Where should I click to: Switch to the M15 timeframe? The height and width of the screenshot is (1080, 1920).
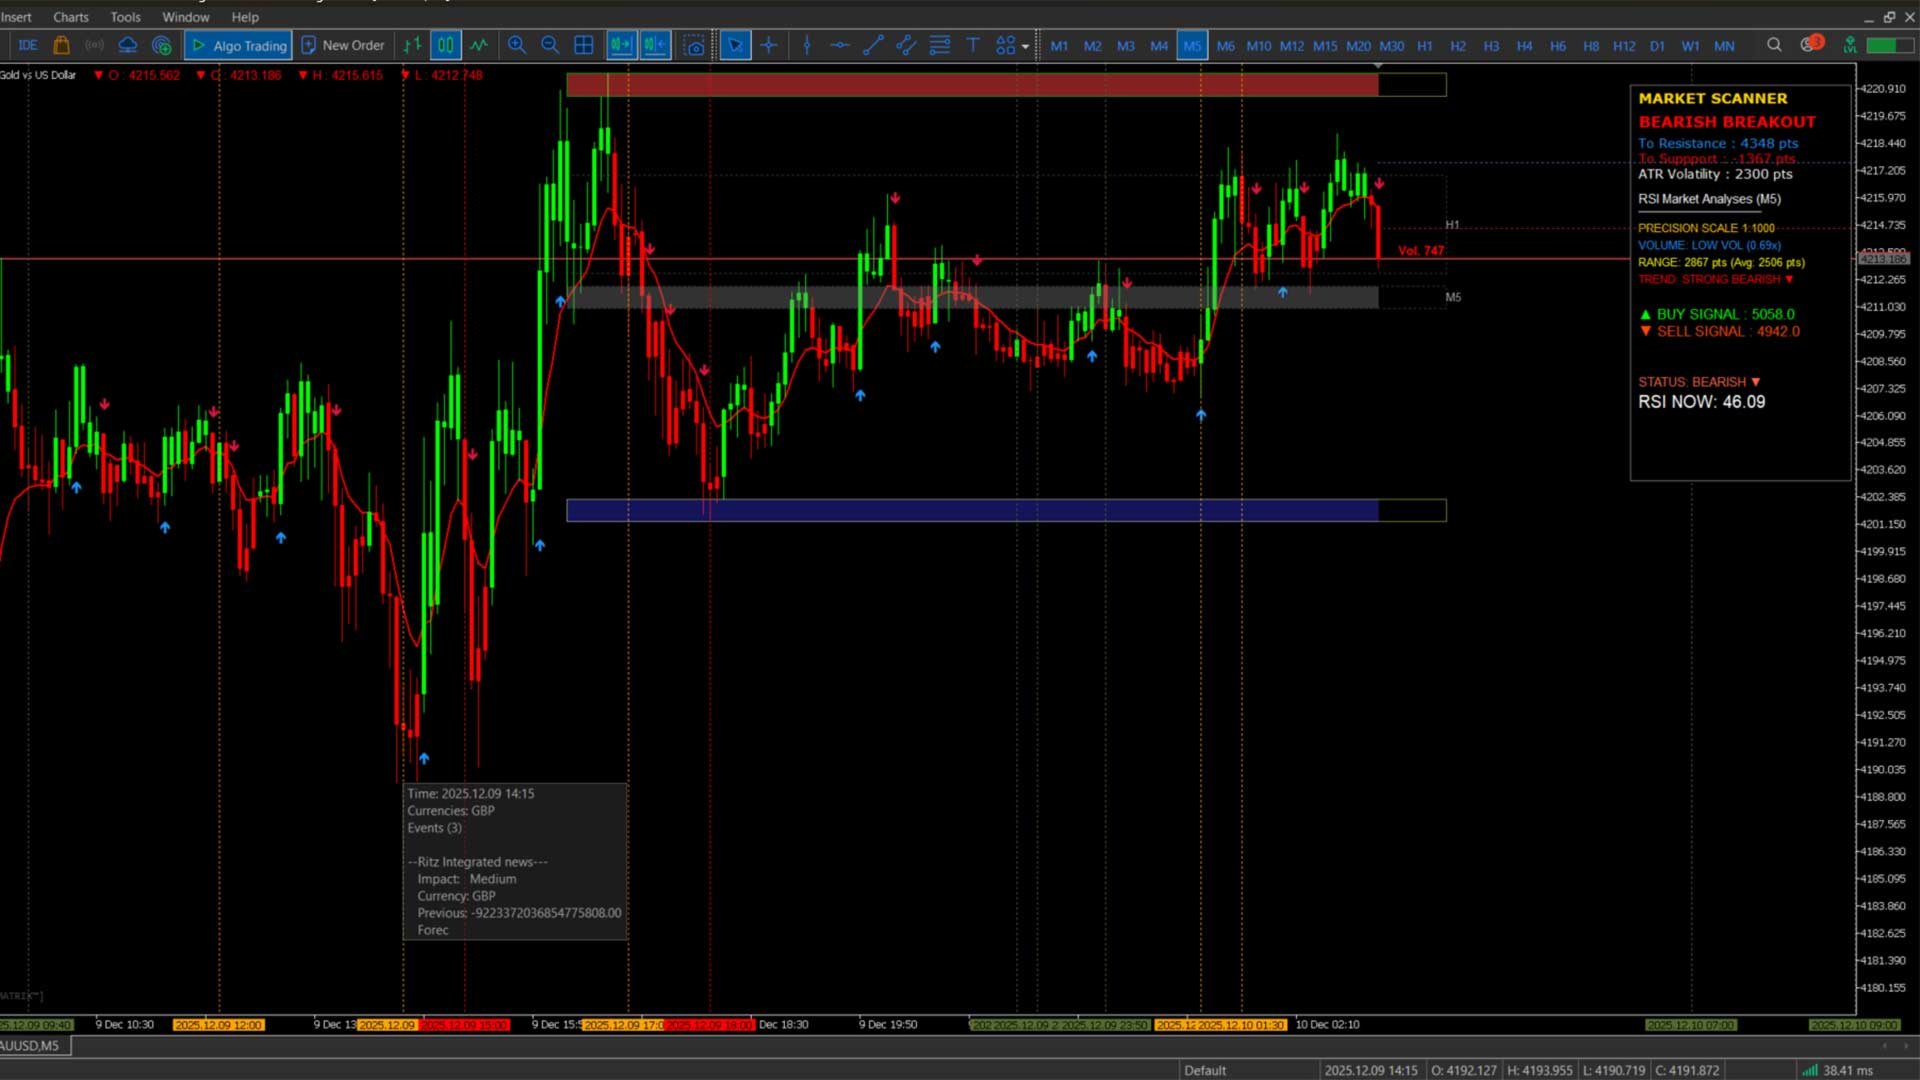click(x=1324, y=46)
